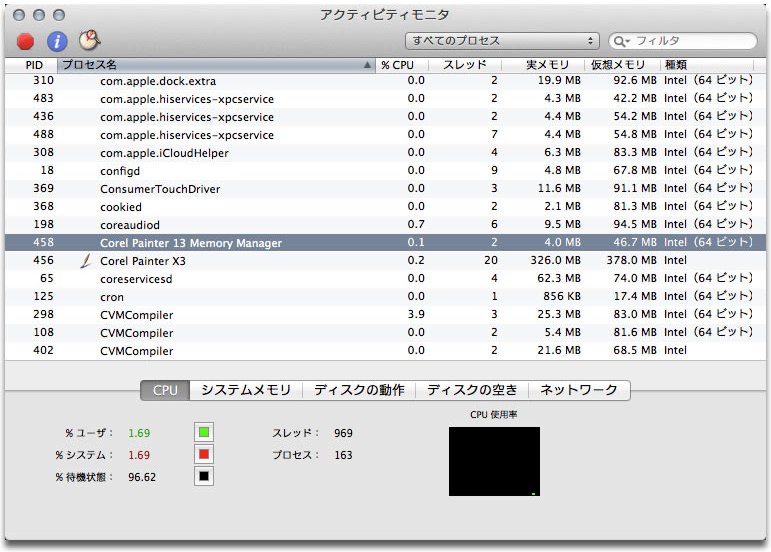This screenshot has width=771, height=552.
Task: Click the Sample Process stethoscope icon
Action: [x=89, y=40]
